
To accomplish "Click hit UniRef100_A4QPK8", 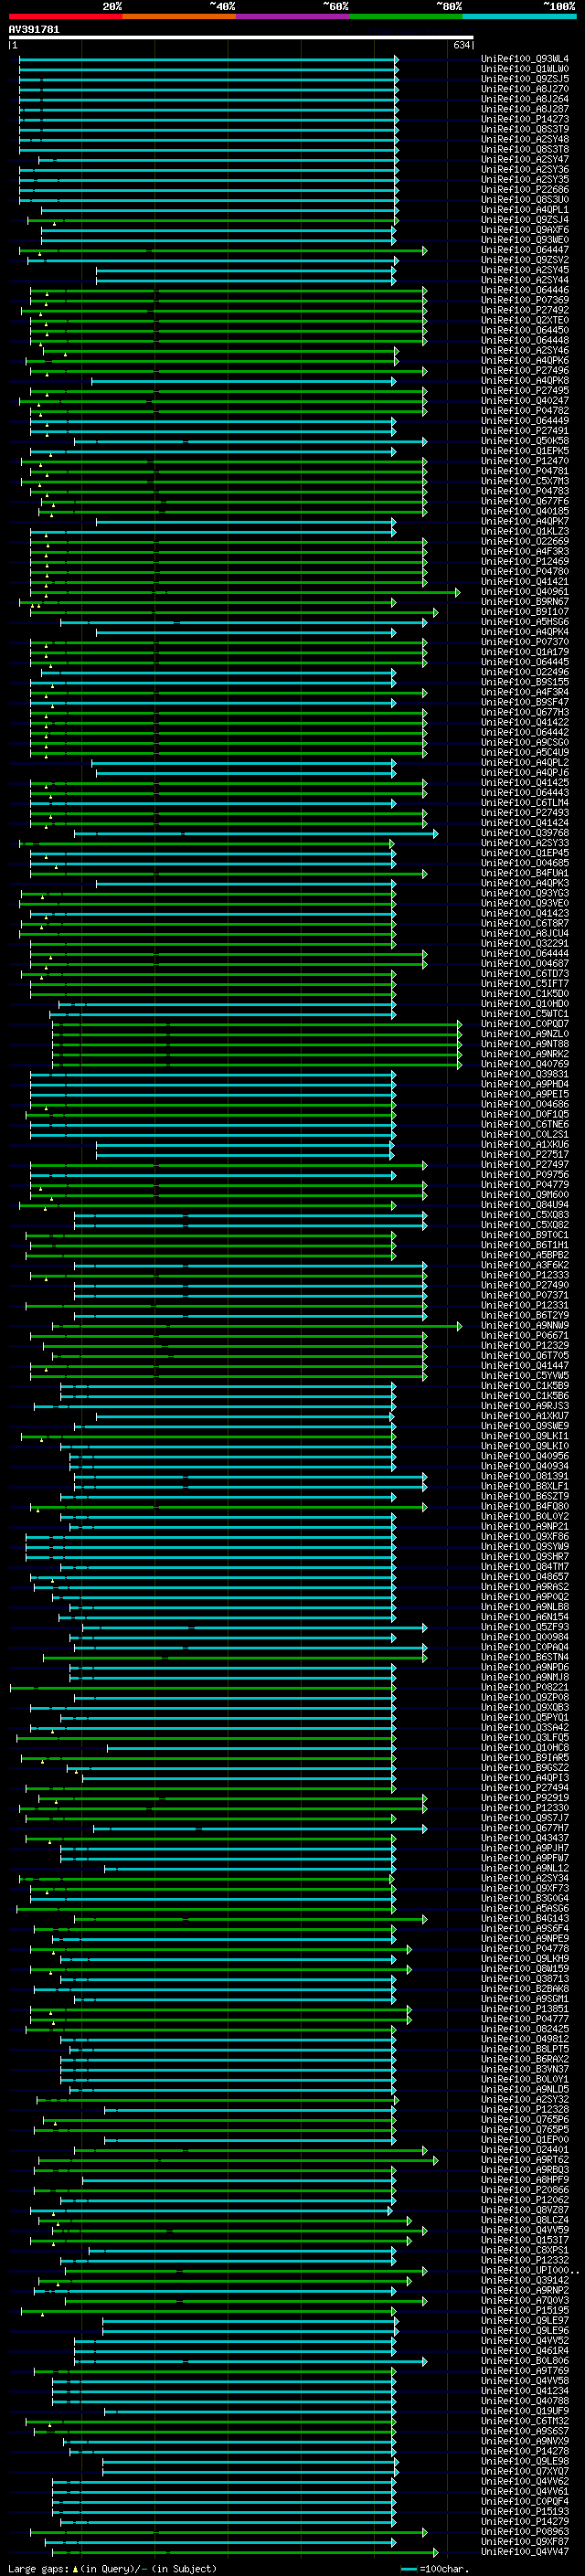I will coord(525,381).
